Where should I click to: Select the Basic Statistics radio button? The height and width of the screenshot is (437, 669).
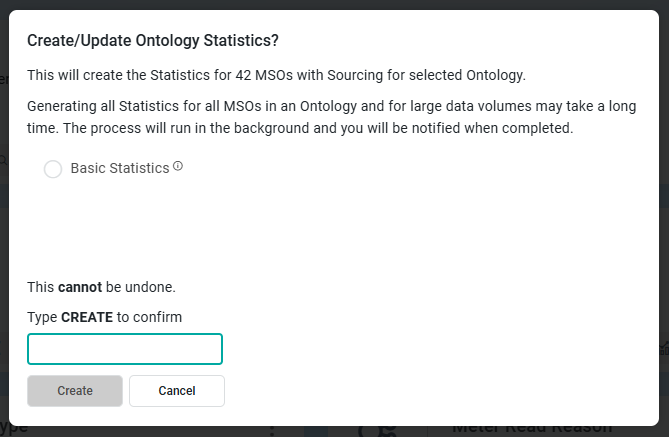[53, 170]
